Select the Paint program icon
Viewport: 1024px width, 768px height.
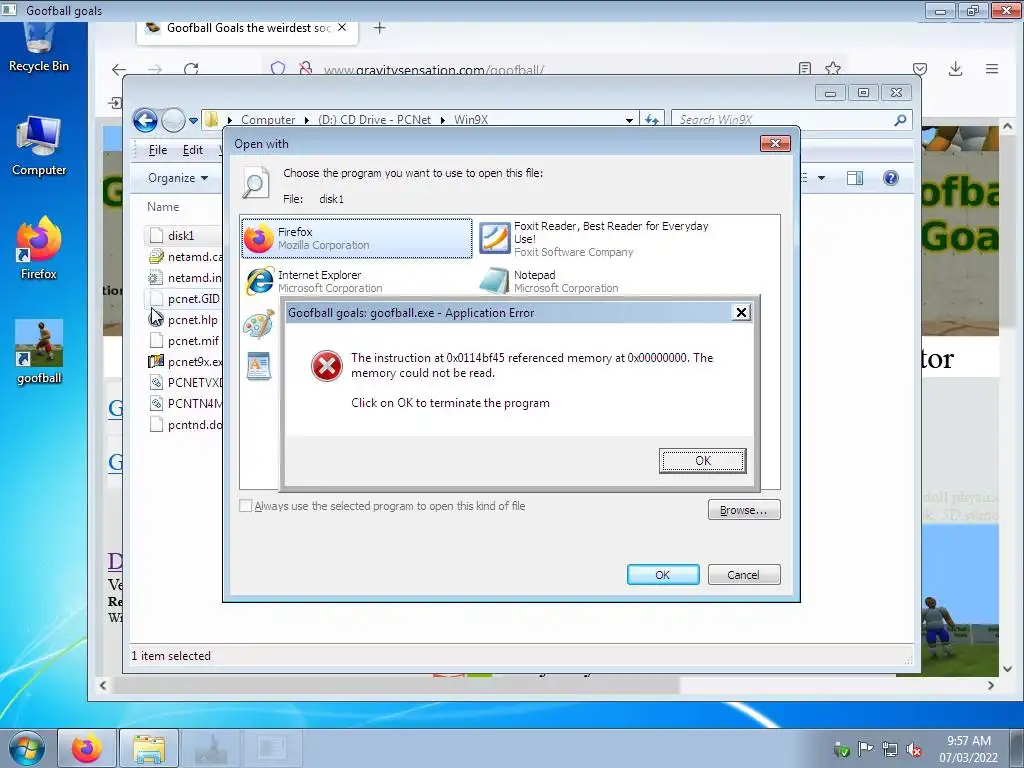pos(259,325)
